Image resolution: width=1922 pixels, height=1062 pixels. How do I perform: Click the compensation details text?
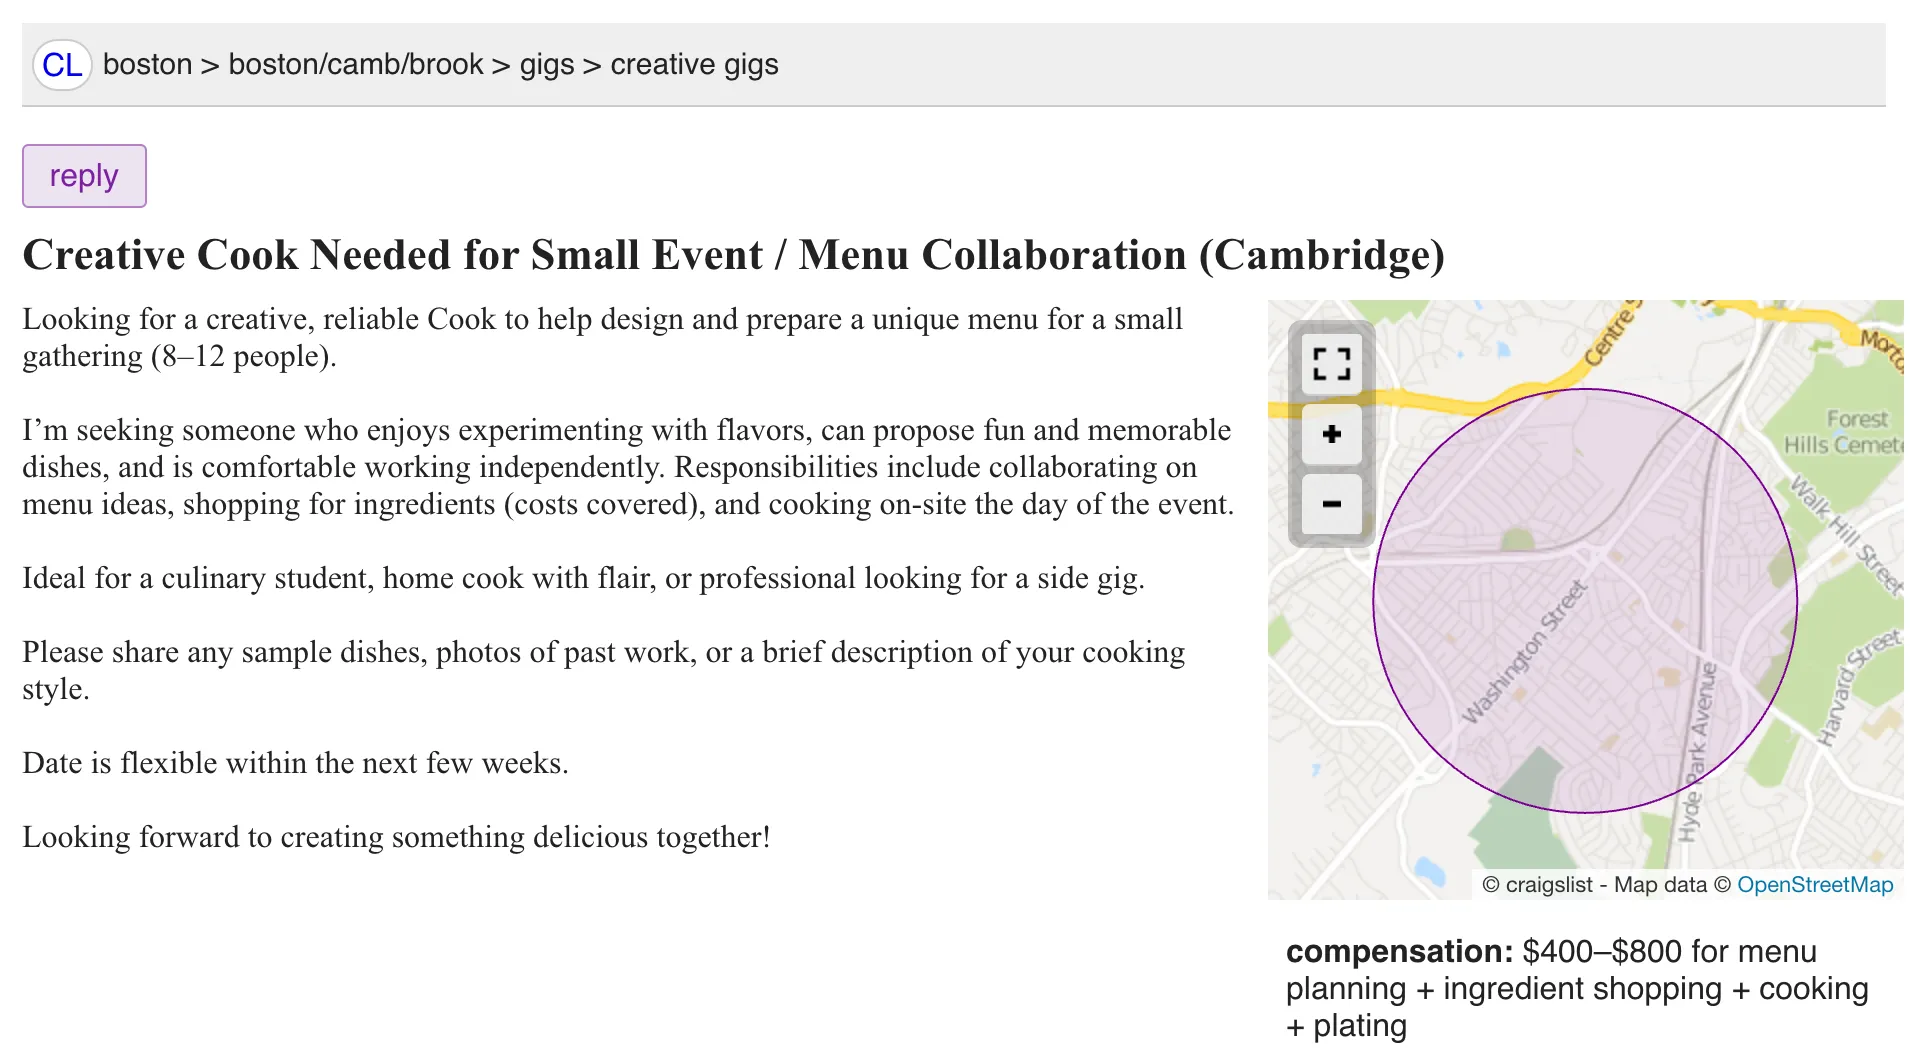click(1576, 988)
